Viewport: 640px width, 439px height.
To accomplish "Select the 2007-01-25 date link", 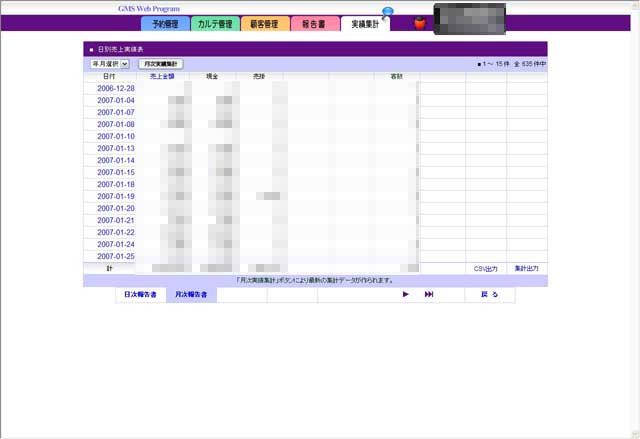I will click(x=116, y=256).
